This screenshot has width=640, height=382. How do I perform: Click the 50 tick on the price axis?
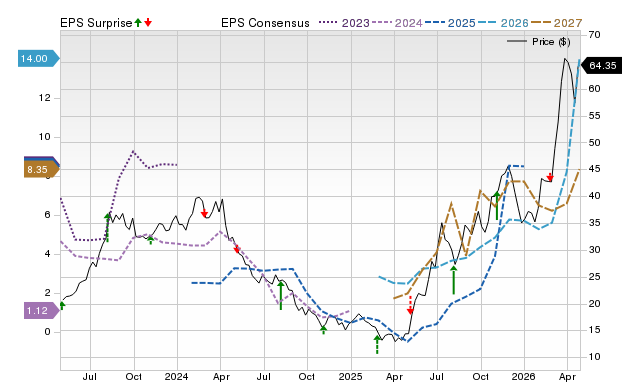(x=594, y=143)
